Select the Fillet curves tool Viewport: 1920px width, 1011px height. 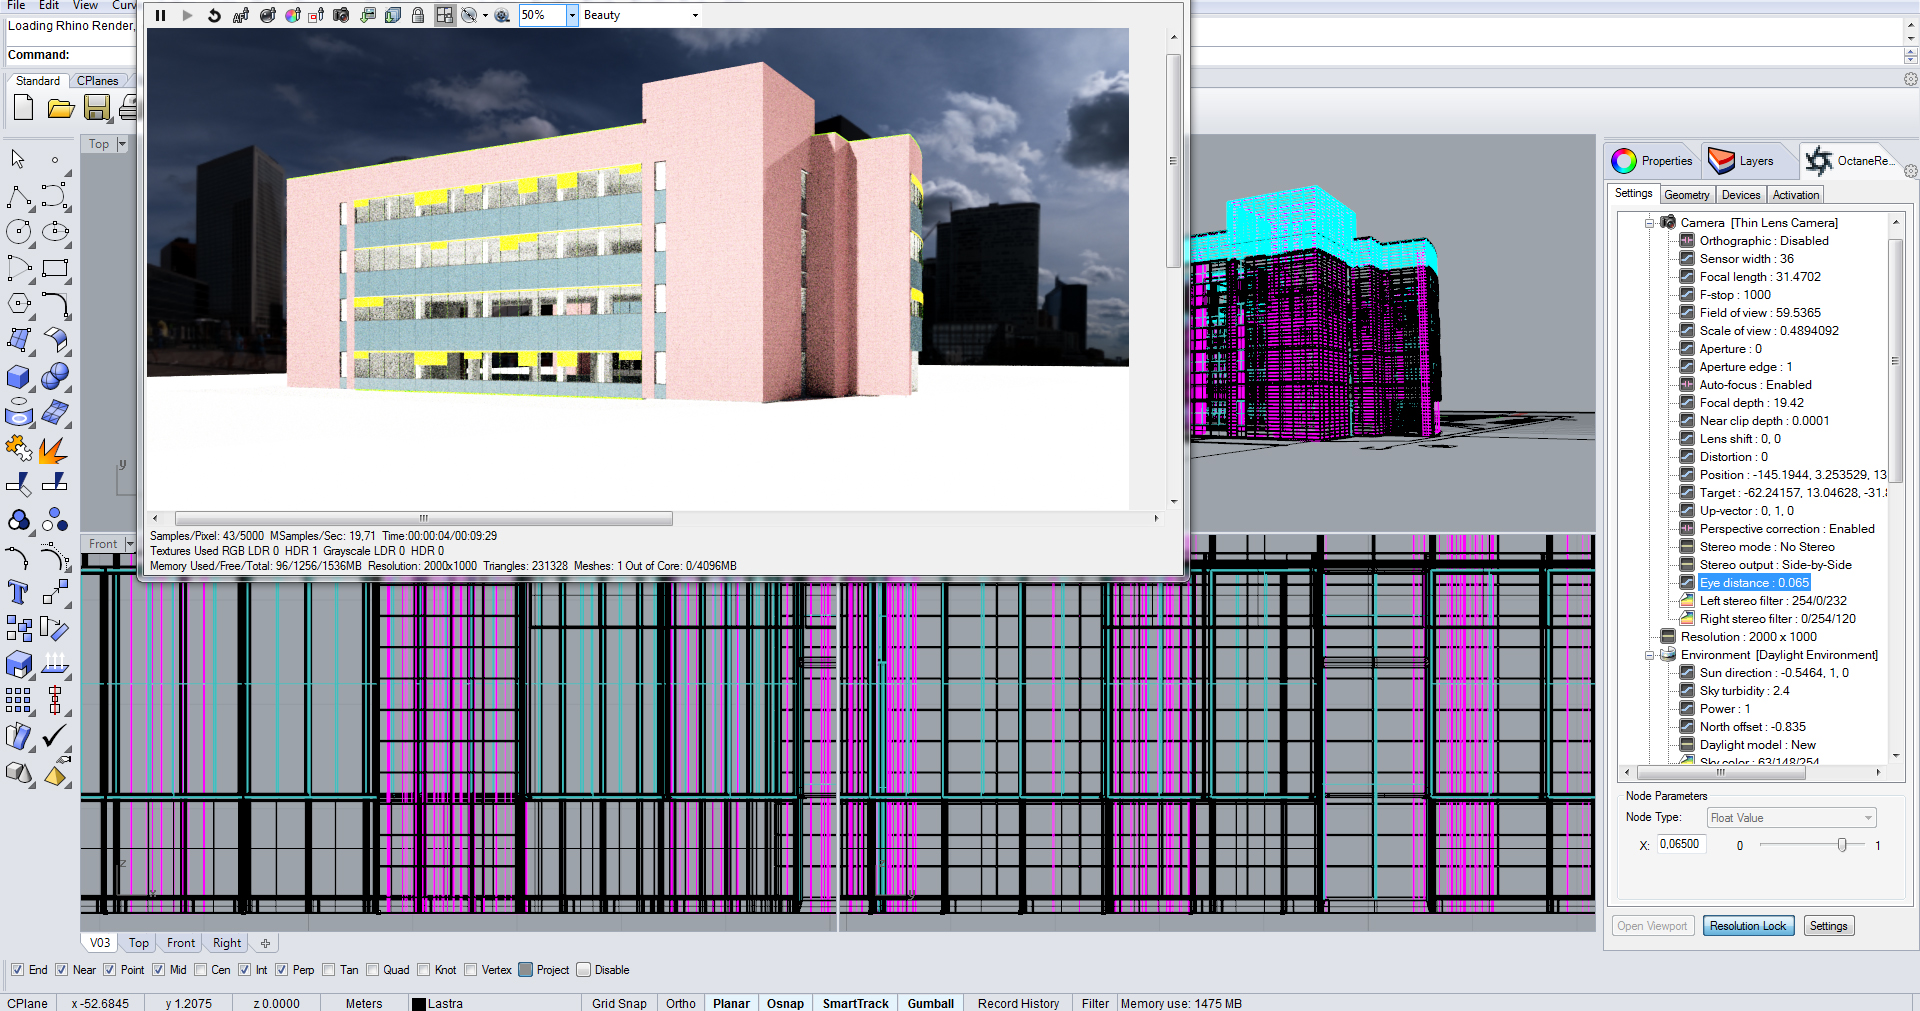tap(55, 304)
